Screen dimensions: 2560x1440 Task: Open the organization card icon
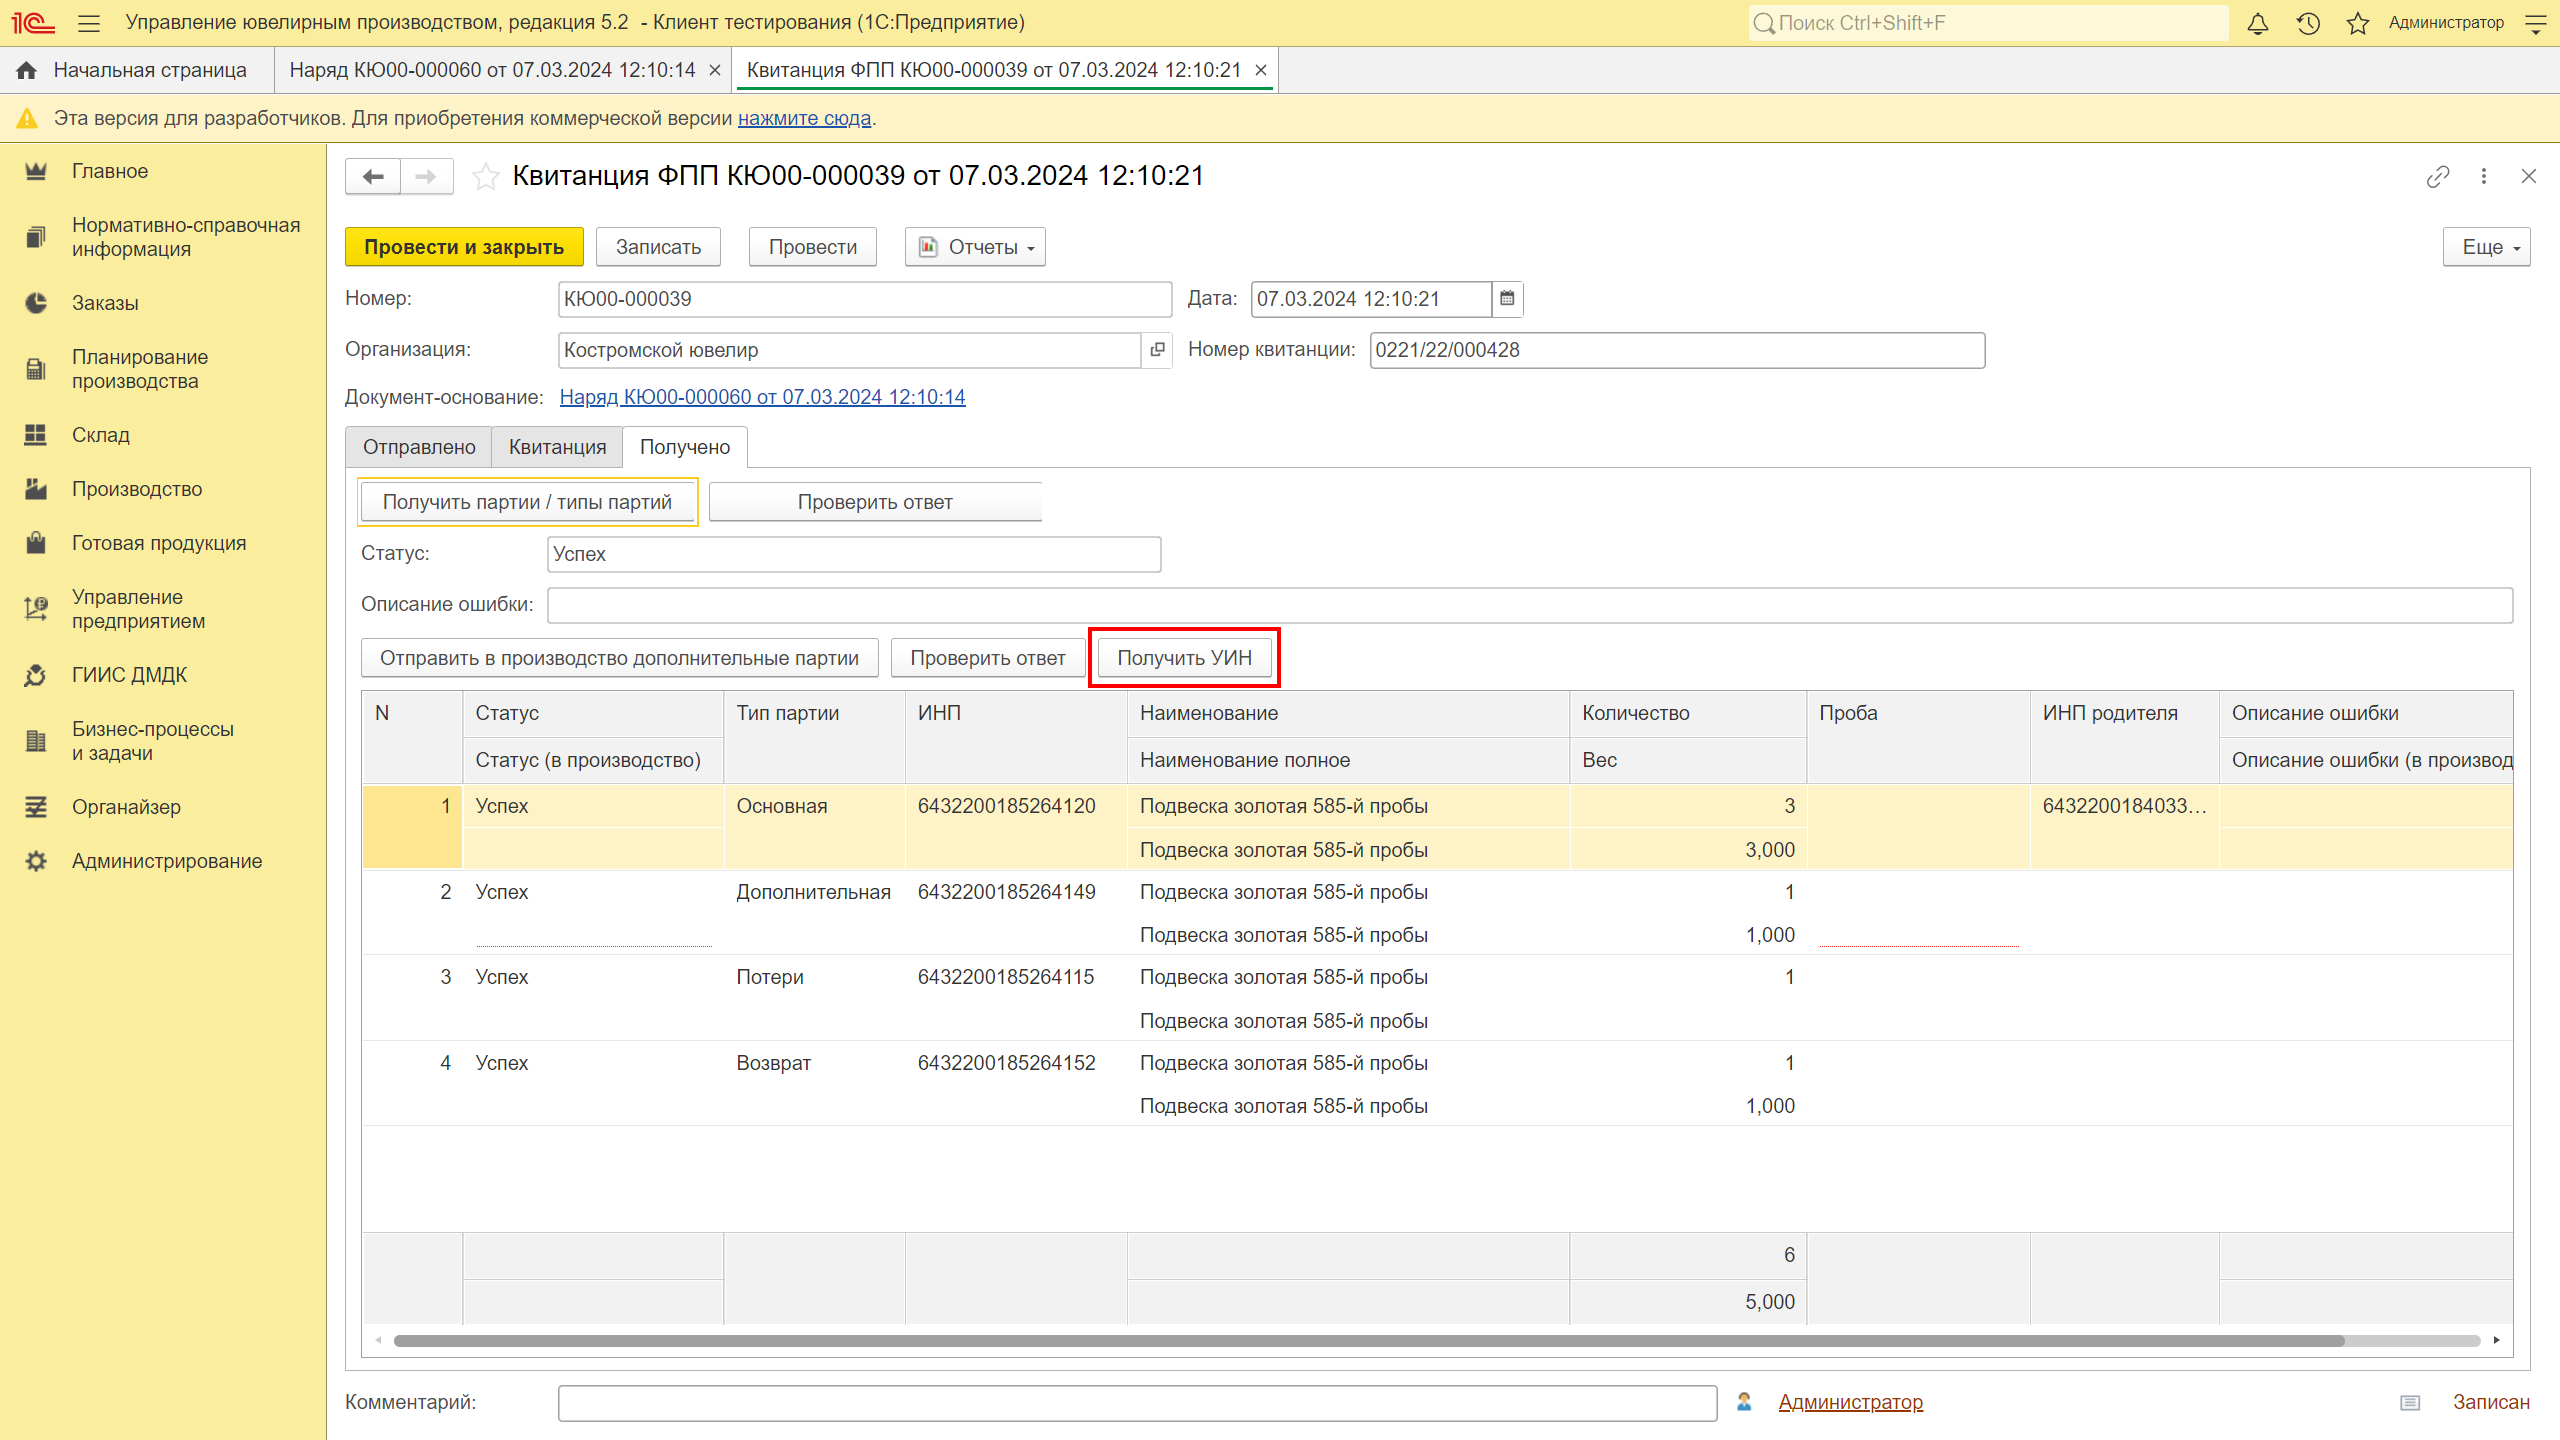(x=1157, y=350)
